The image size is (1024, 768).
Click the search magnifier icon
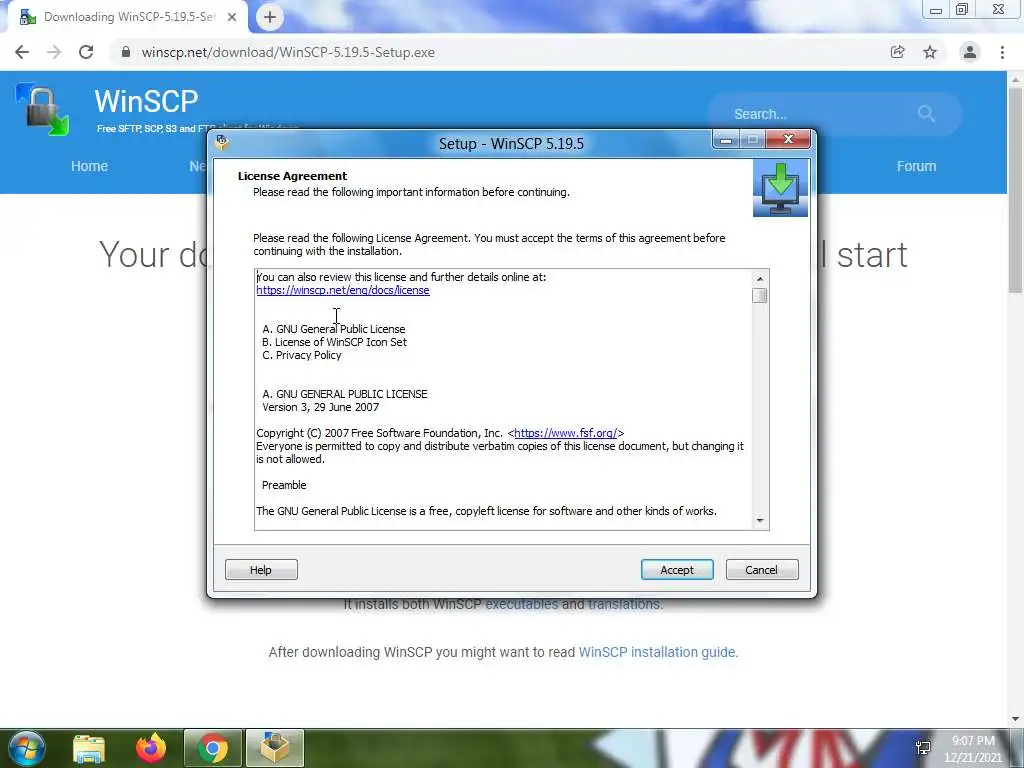(926, 114)
